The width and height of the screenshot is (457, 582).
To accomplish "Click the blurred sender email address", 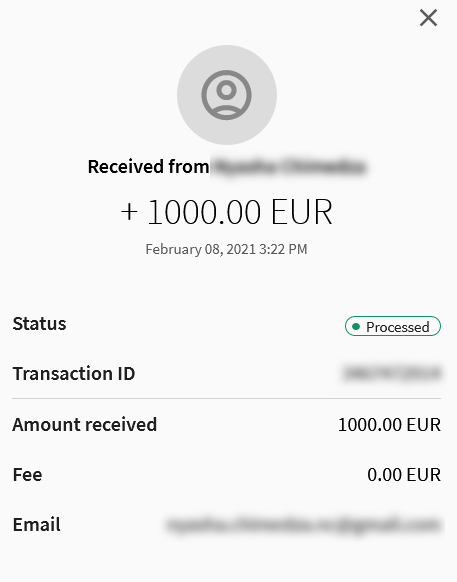I will pos(304,525).
